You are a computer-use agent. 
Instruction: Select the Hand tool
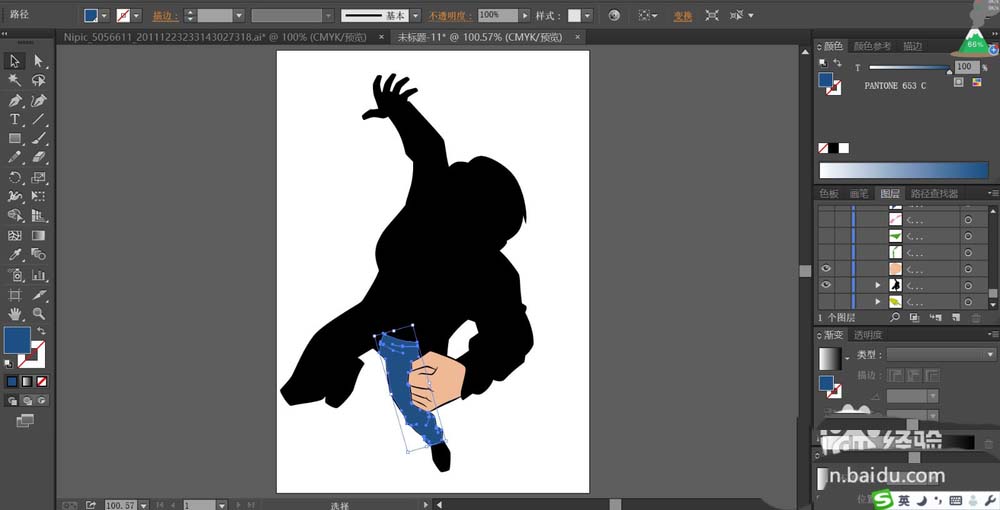[15, 314]
